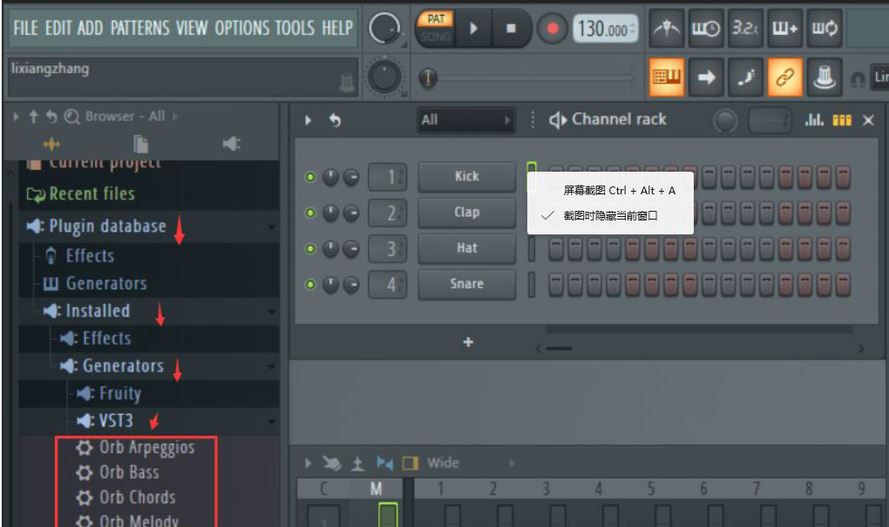Click the browser search magnifier icon
This screenshot has height=527, width=889.
(x=71, y=117)
